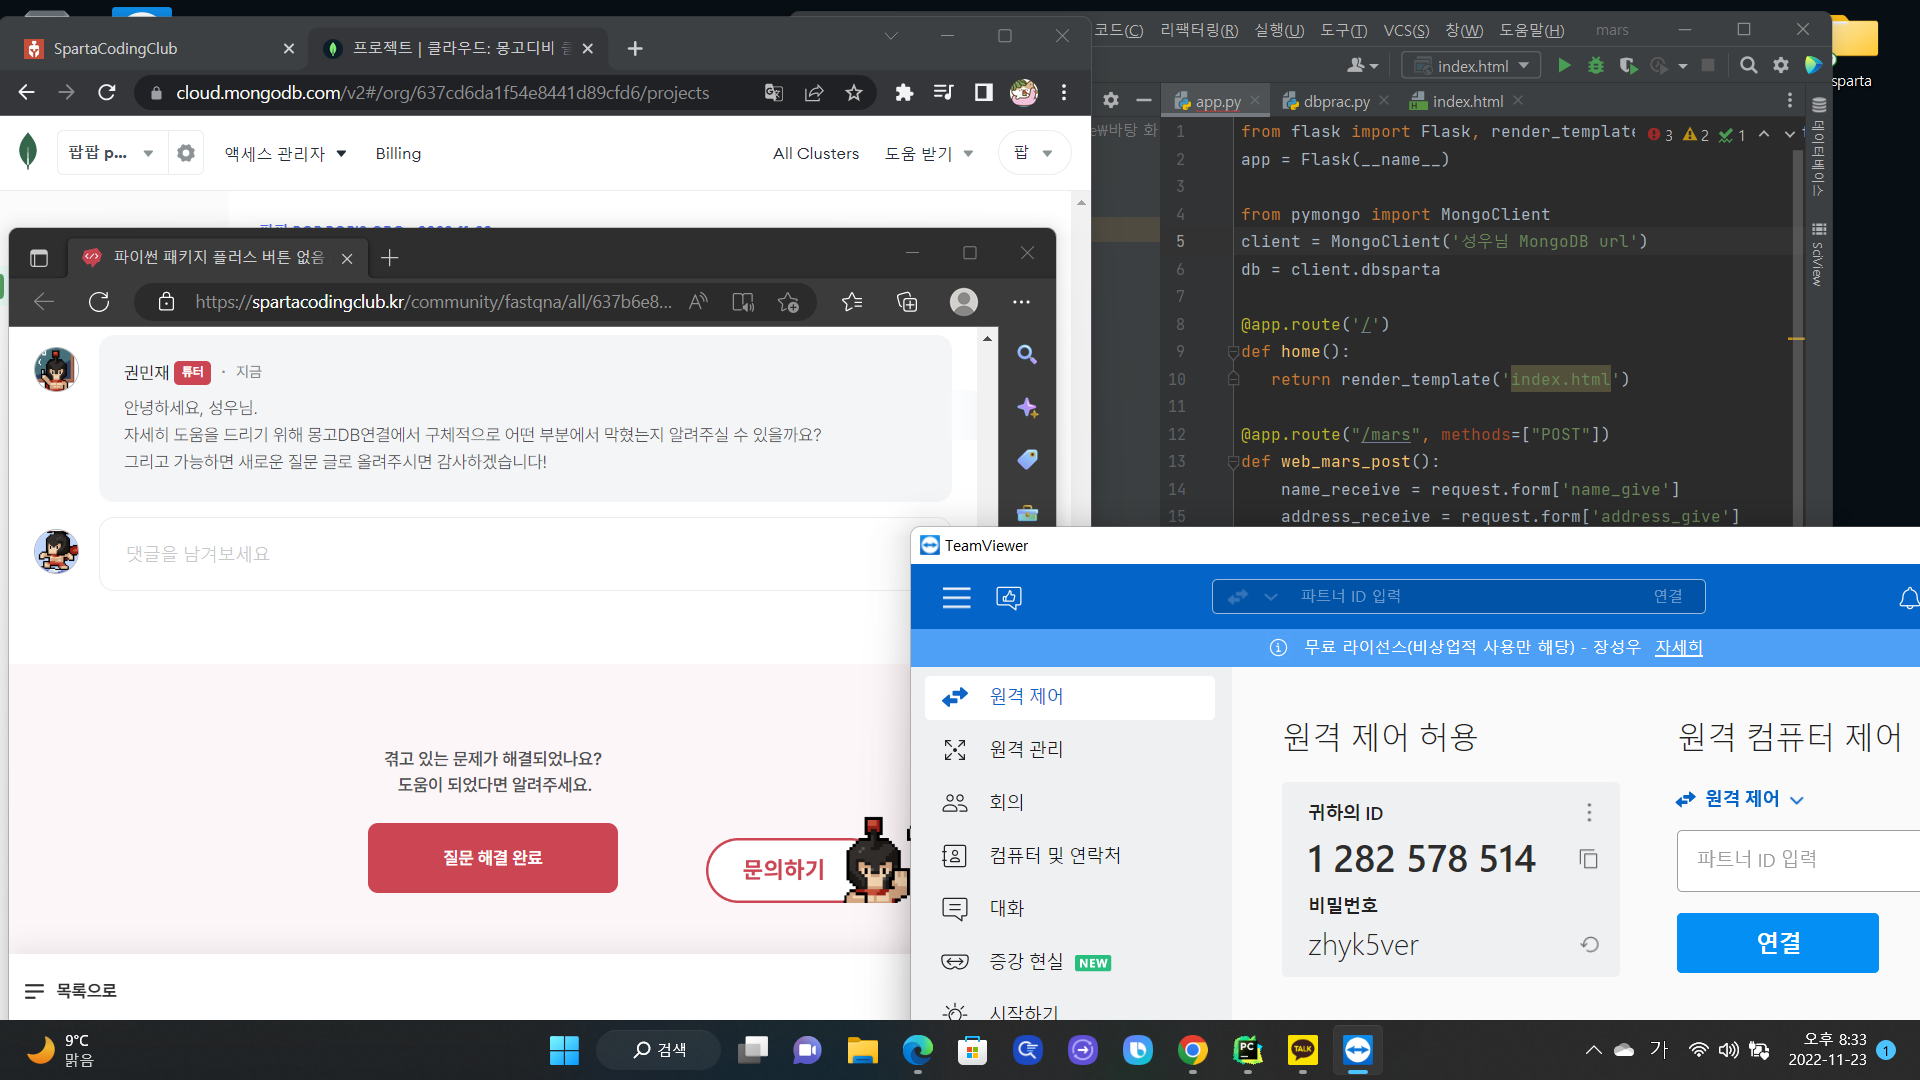
Task: Open All Clusters in MongoDB
Action: click(x=816, y=153)
